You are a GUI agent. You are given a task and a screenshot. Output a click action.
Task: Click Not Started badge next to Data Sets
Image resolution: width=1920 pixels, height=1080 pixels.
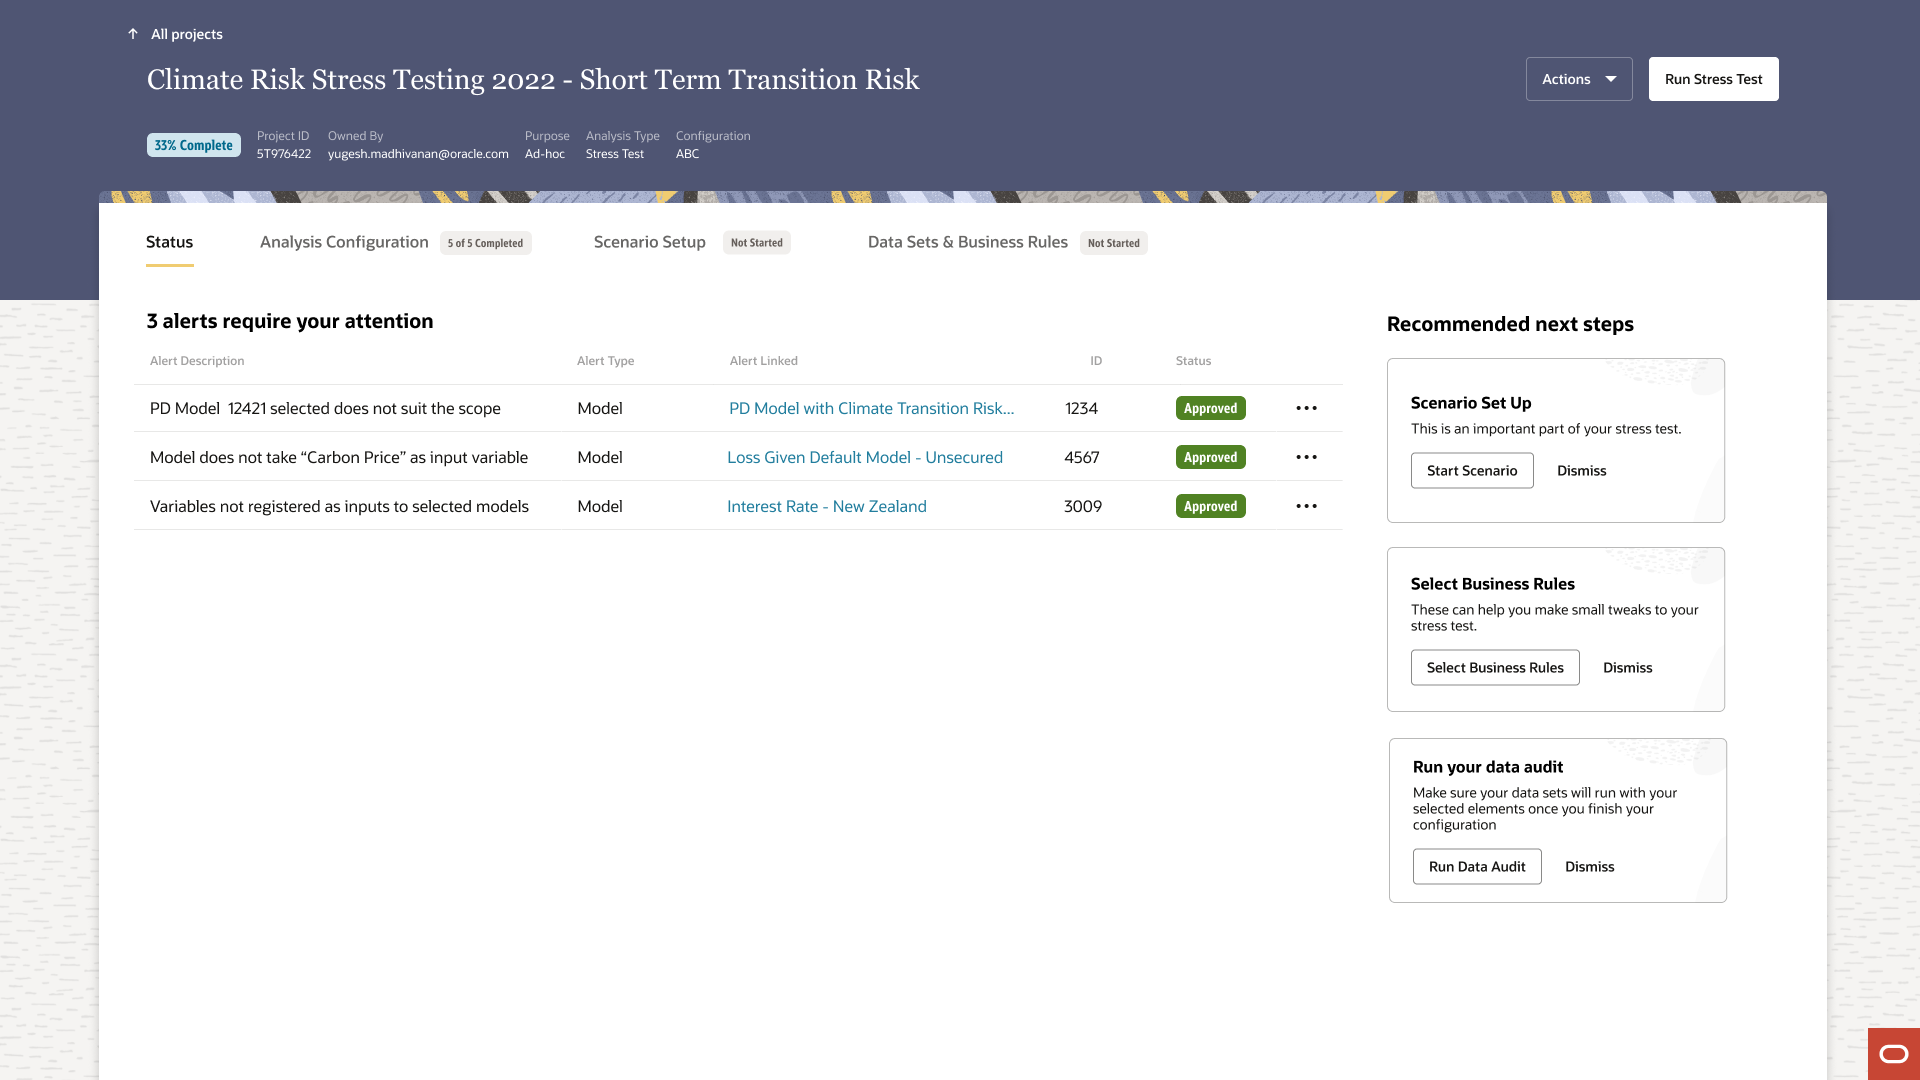(x=1113, y=243)
